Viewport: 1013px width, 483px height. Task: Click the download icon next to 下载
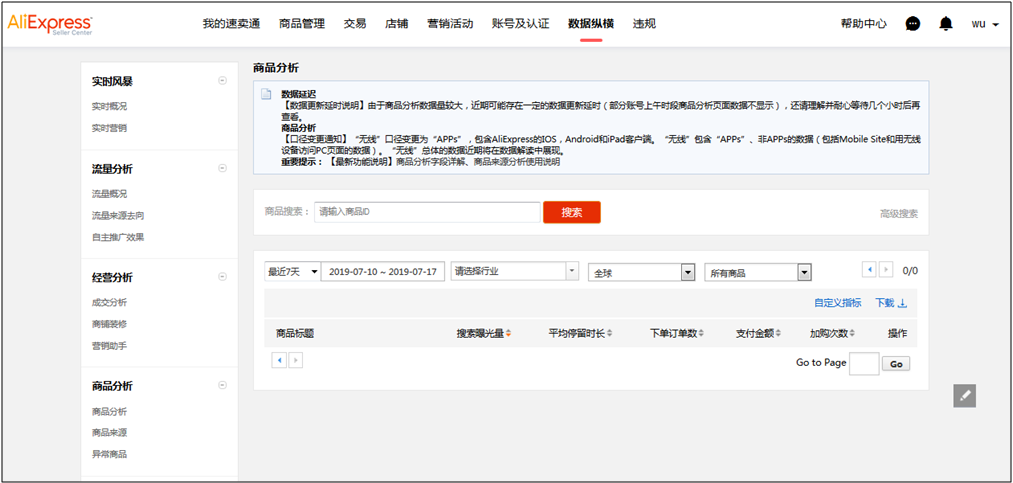(903, 304)
